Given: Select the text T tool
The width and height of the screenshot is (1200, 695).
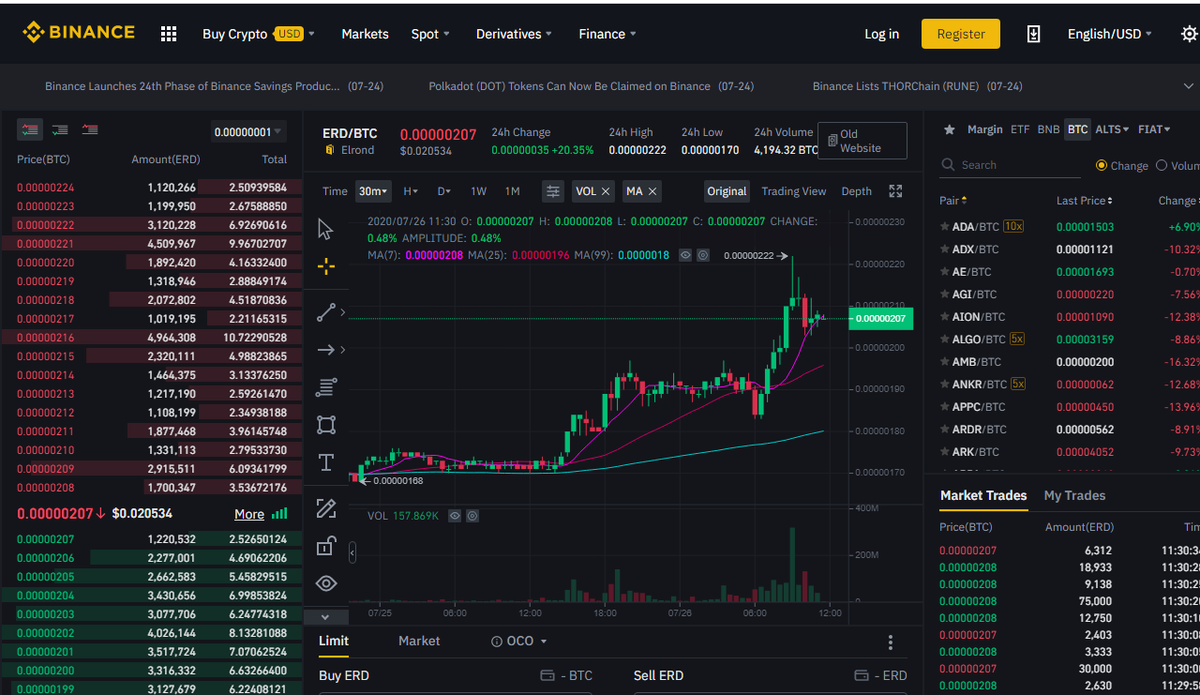Looking at the screenshot, I should 326,462.
